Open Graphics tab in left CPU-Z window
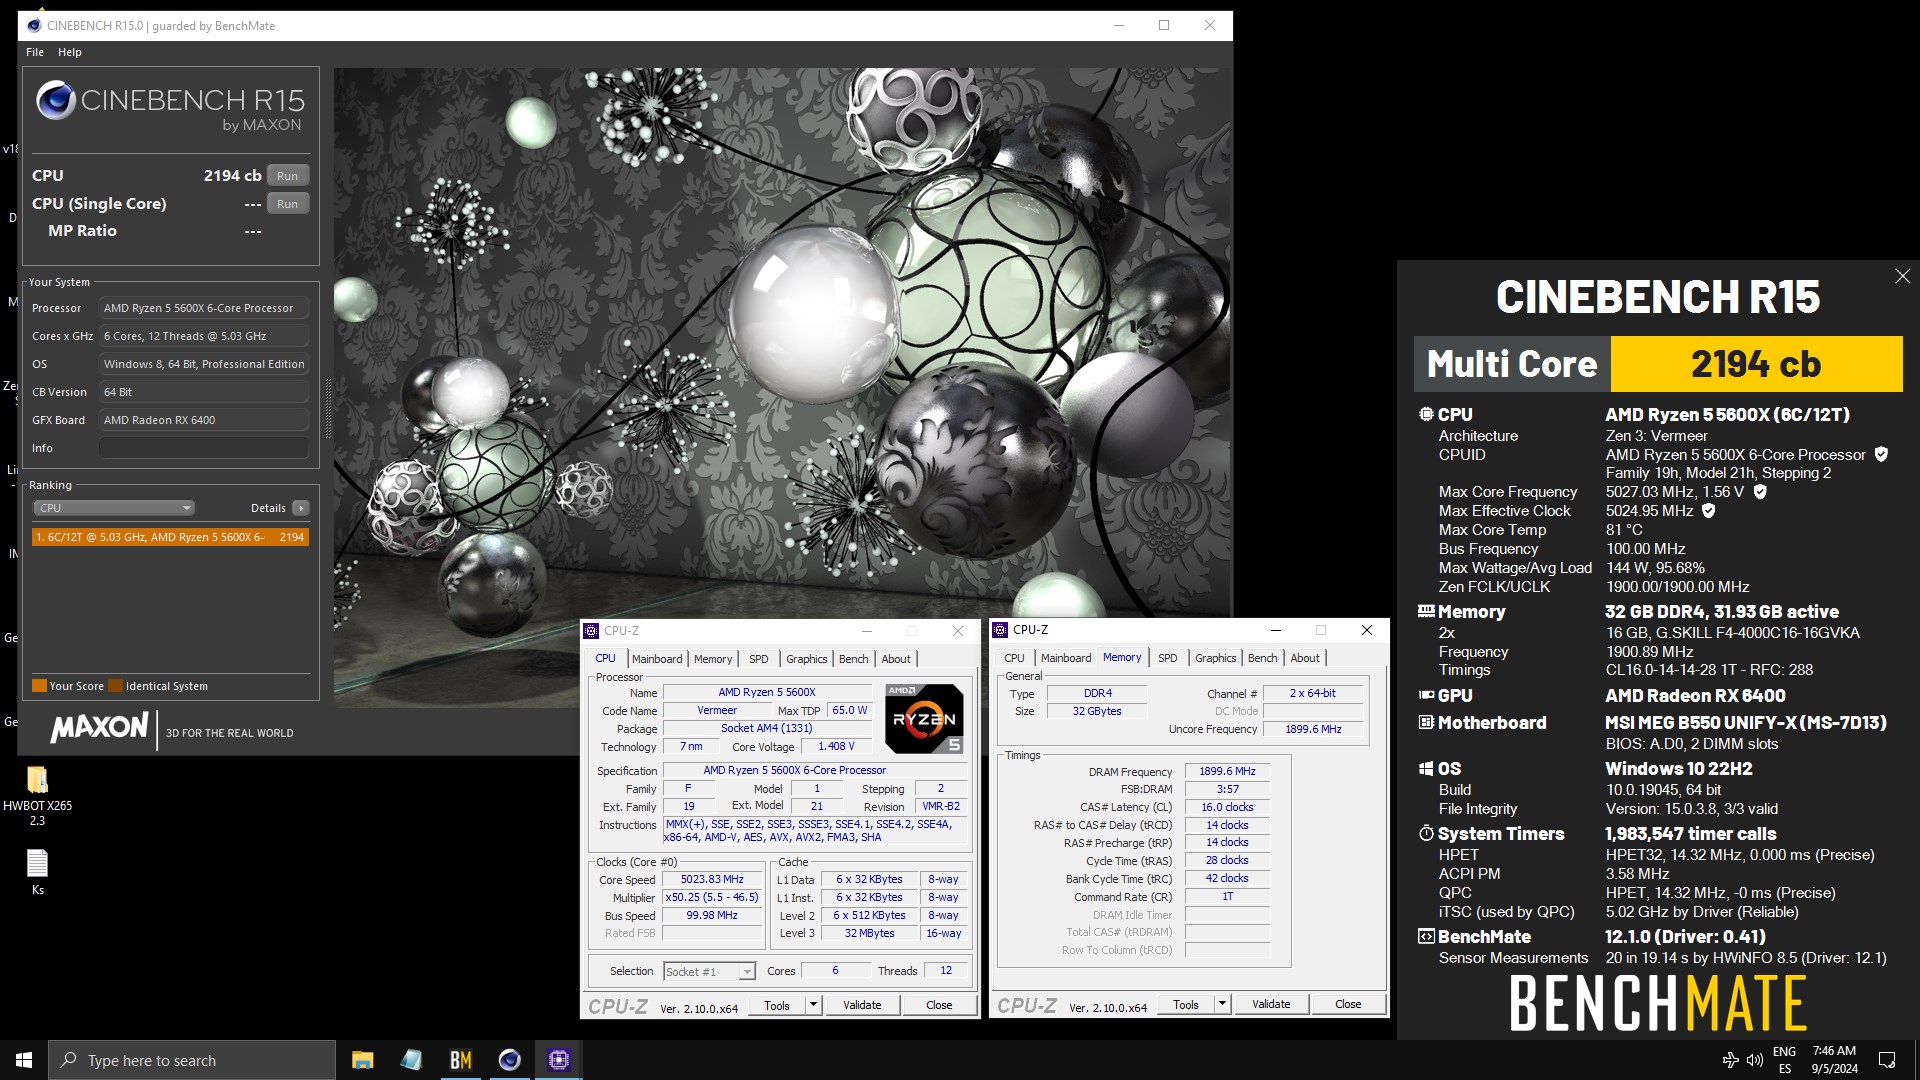 [x=806, y=659]
